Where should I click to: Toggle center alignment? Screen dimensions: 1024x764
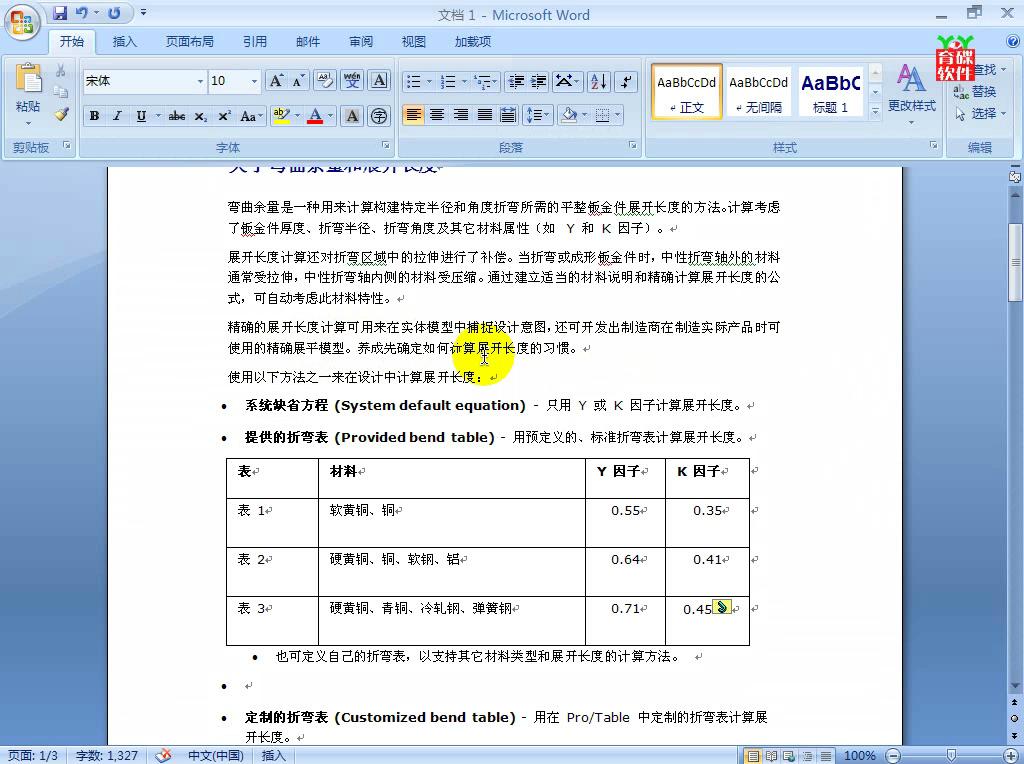(x=437, y=116)
